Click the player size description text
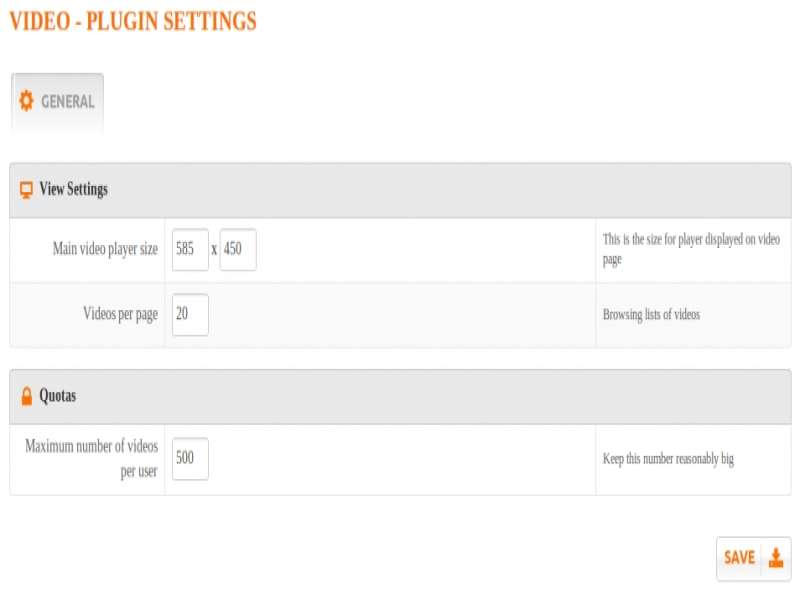 (690, 249)
